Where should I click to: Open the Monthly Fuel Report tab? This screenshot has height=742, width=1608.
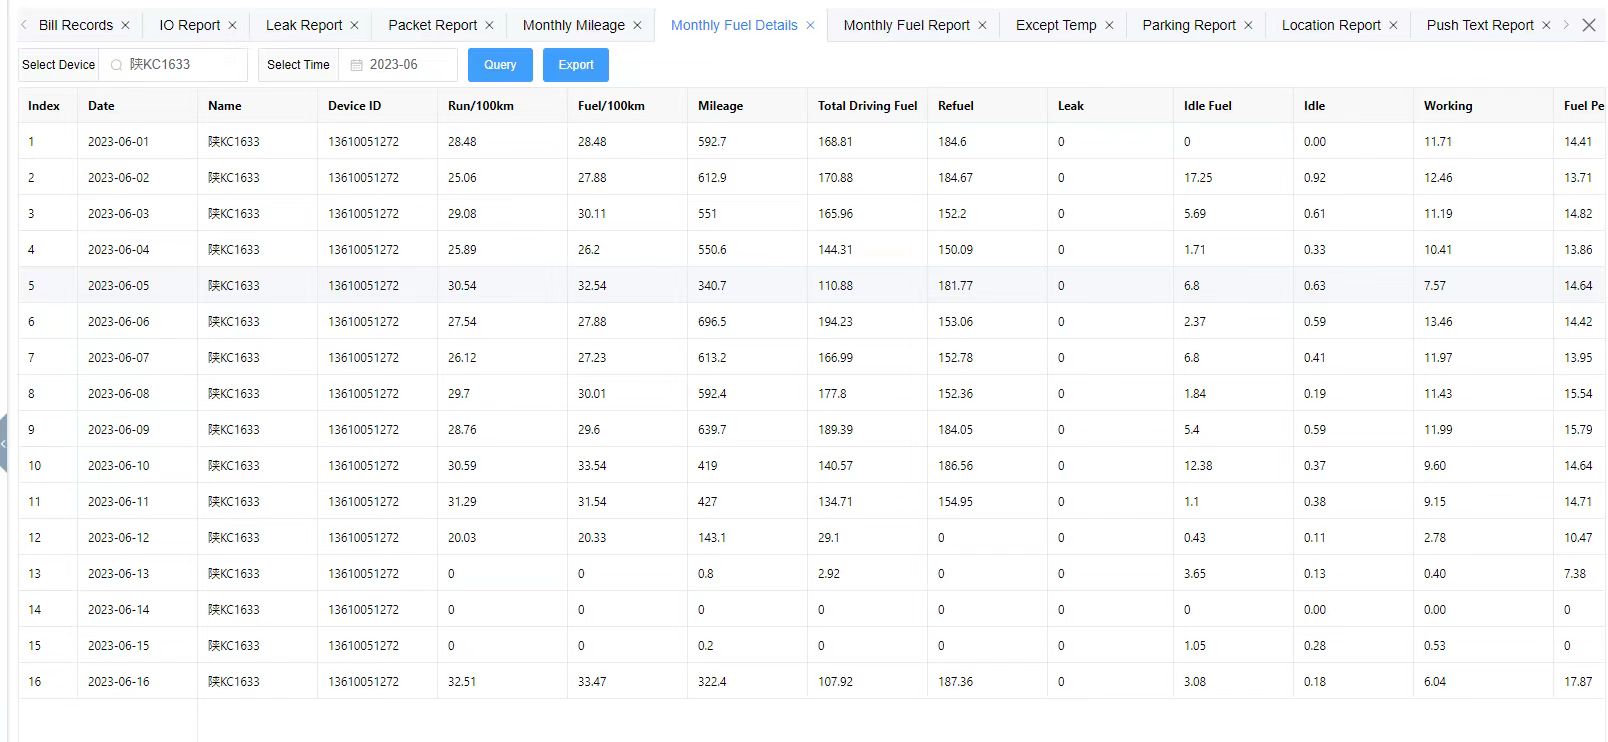pyautogui.click(x=906, y=25)
